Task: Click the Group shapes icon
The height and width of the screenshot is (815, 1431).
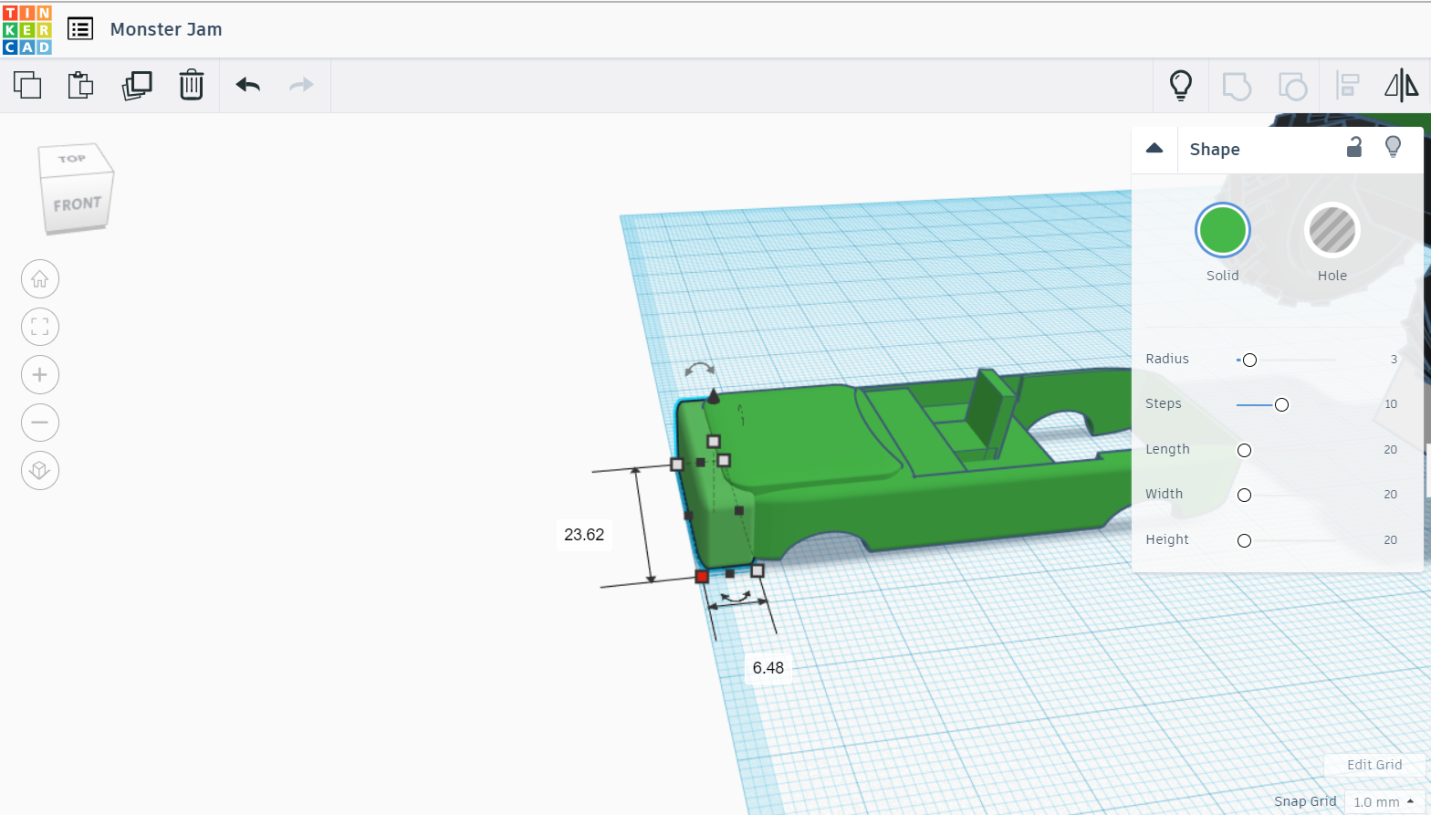Action: click(x=1237, y=86)
